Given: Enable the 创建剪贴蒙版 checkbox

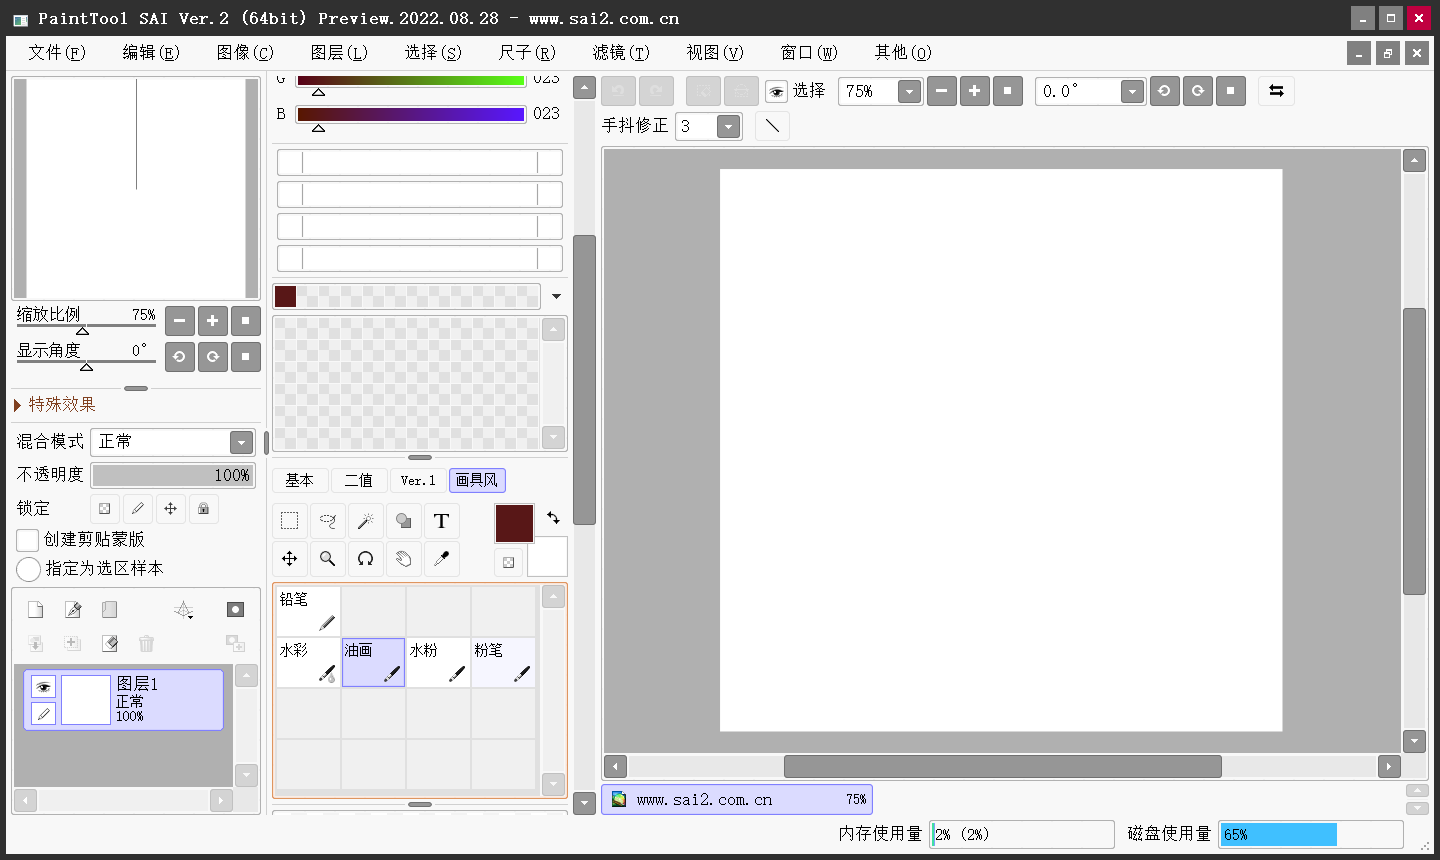Looking at the screenshot, I should [x=28, y=540].
